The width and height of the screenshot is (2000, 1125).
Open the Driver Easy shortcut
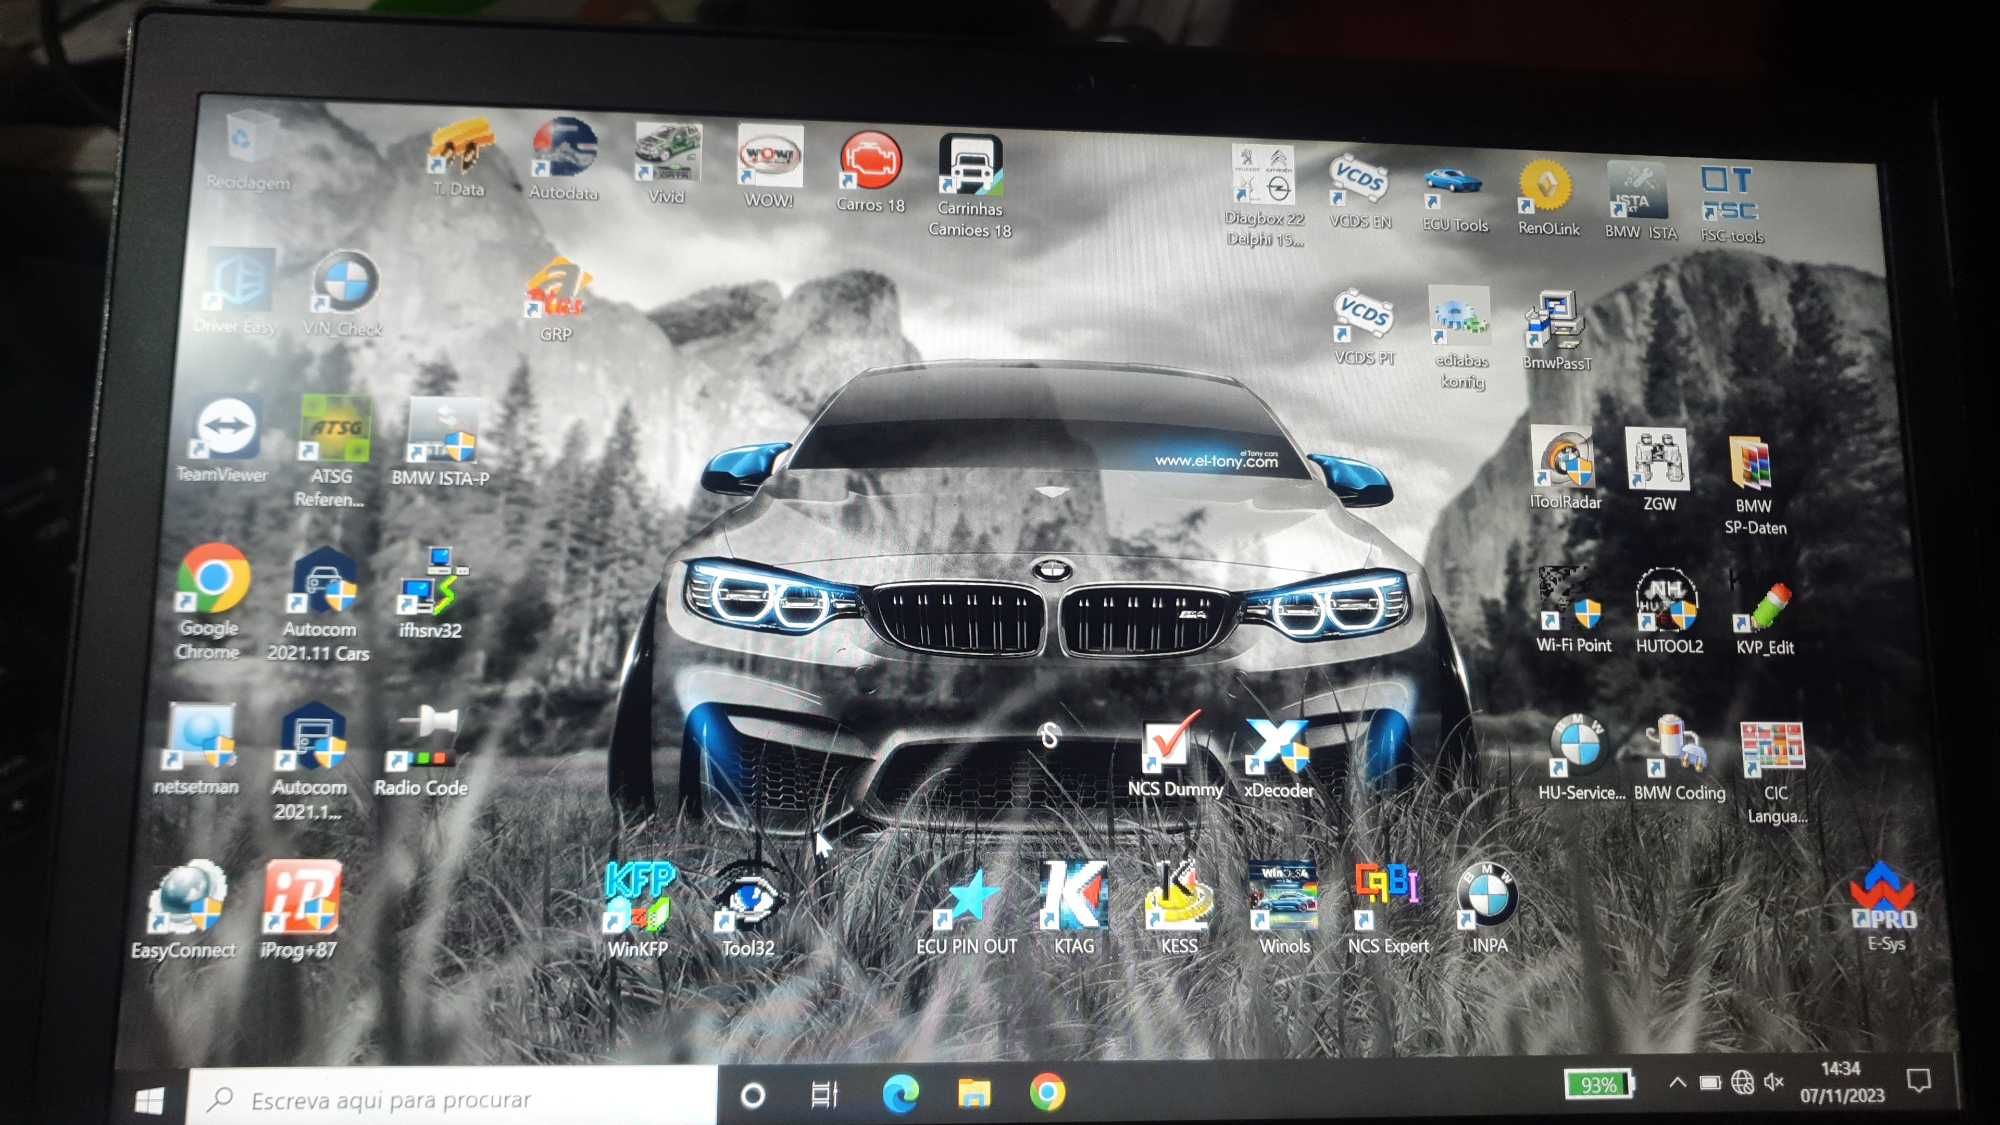pyautogui.click(x=236, y=291)
